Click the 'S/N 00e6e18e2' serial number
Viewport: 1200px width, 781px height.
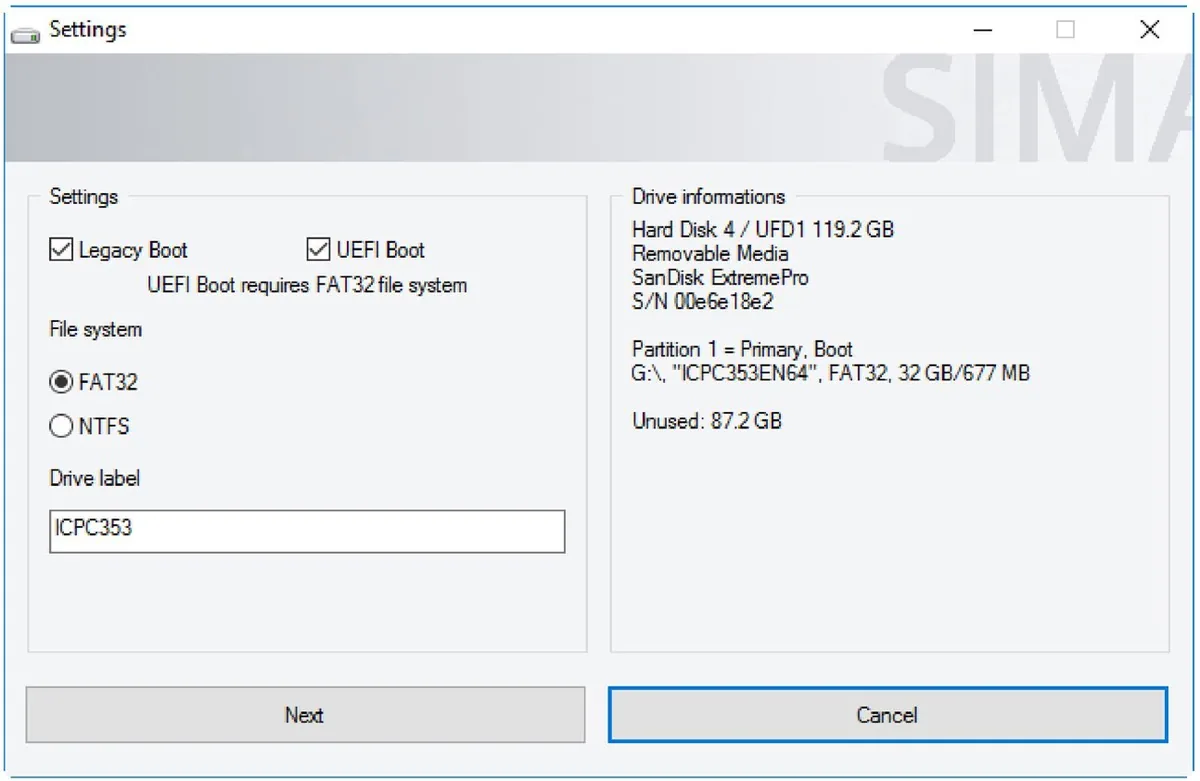pyautogui.click(x=703, y=302)
